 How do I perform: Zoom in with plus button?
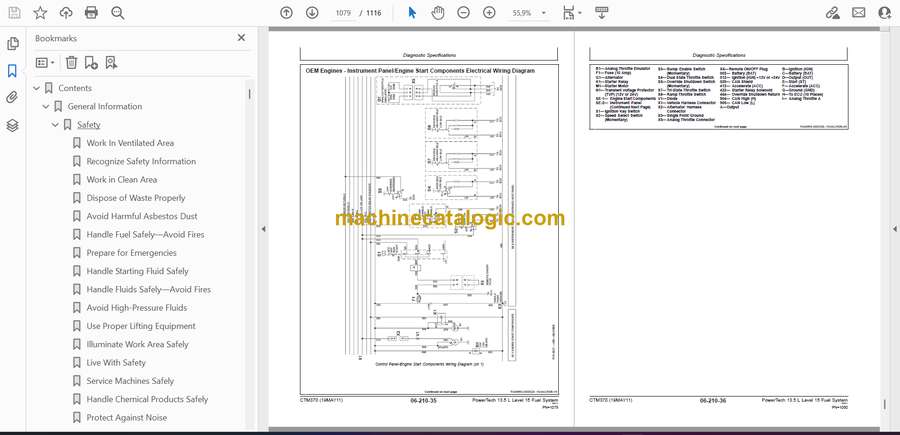coord(489,13)
